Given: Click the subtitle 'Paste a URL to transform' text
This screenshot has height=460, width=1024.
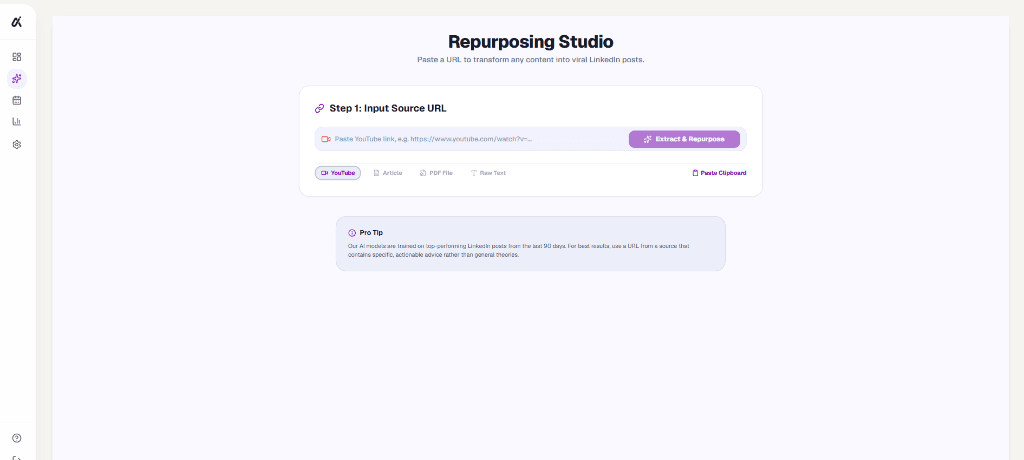Looking at the screenshot, I should (x=530, y=59).
